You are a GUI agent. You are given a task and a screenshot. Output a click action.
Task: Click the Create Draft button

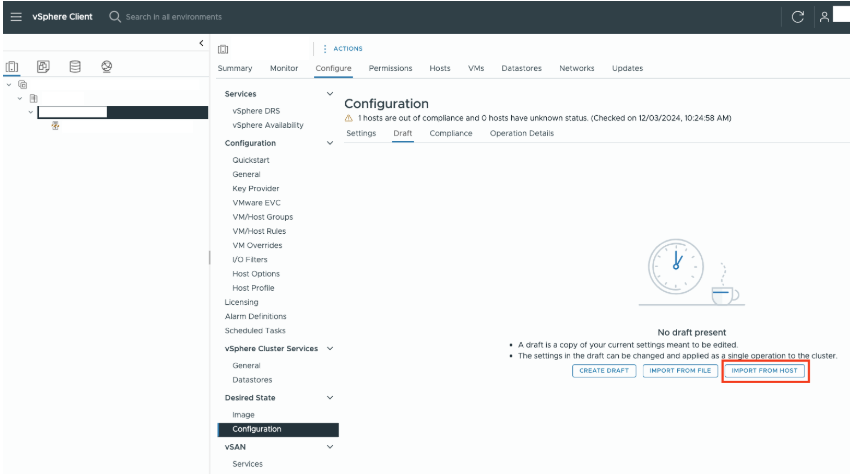[x=604, y=370]
